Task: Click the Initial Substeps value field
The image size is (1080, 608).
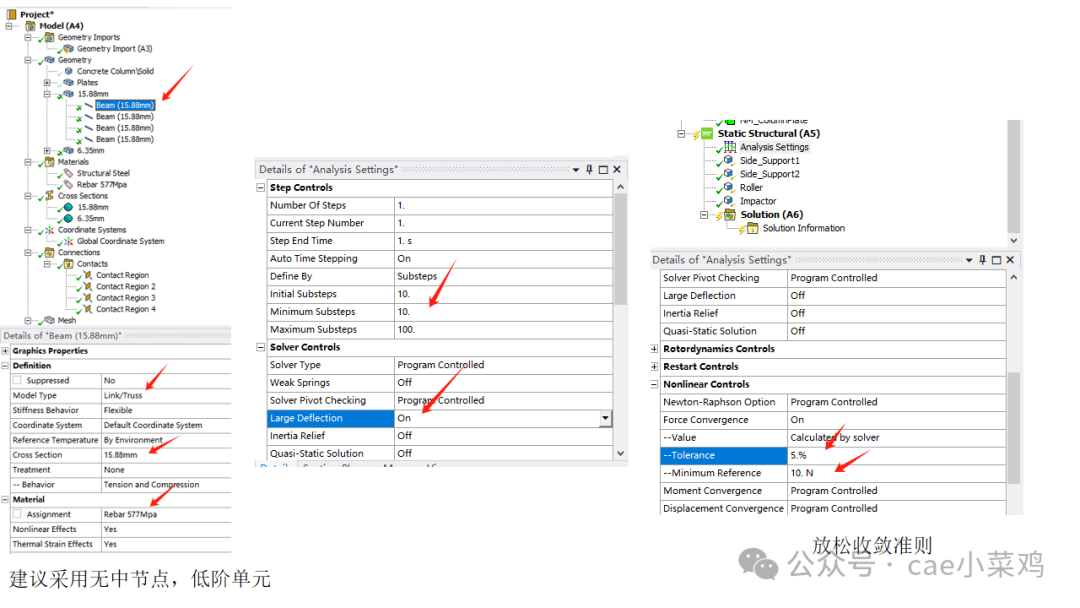Action: (x=503, y=294)
